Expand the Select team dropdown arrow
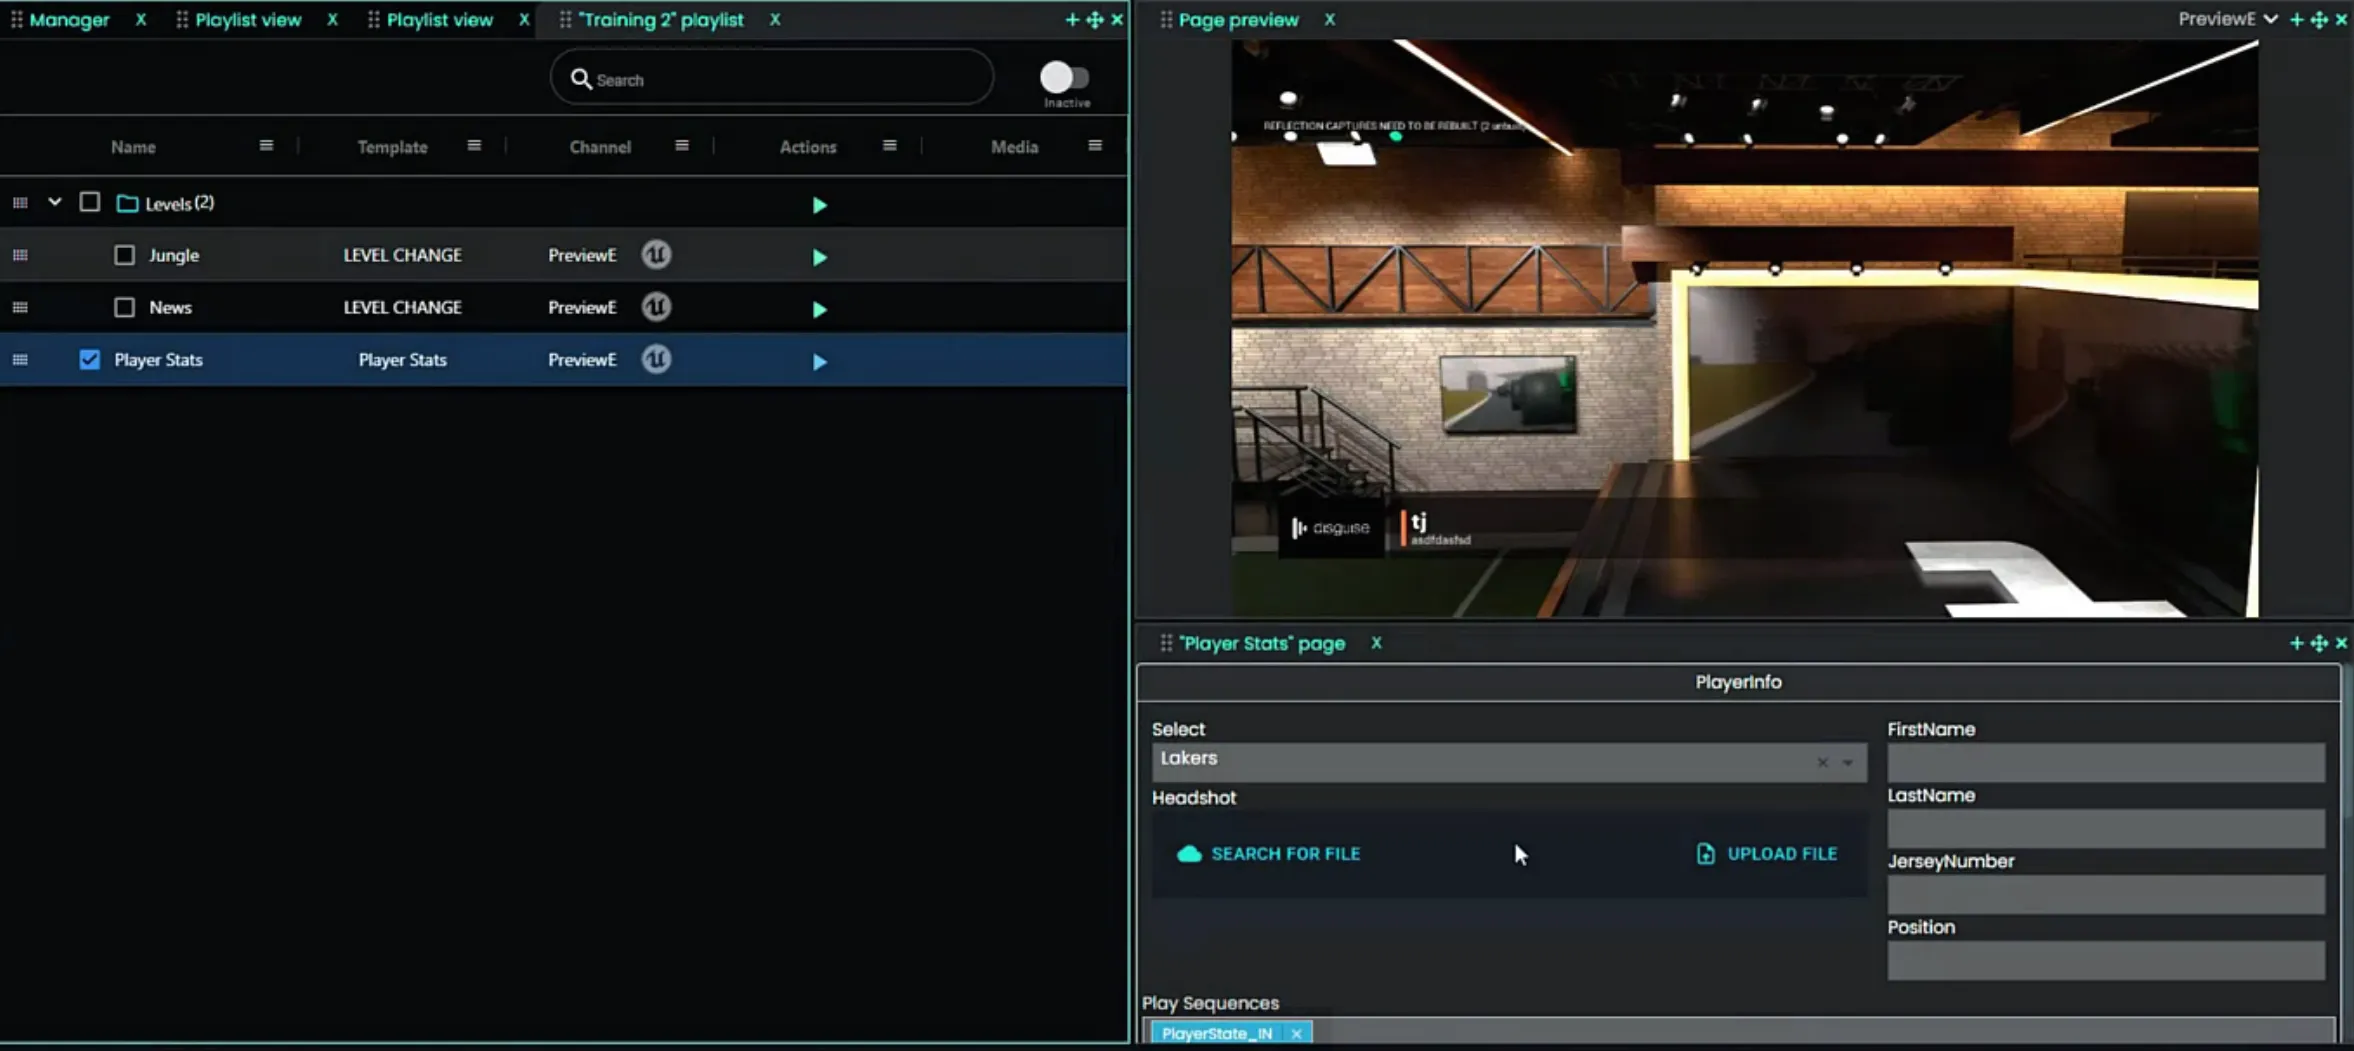Viewport: 2354px width, 1051px height. (1848, 762)
